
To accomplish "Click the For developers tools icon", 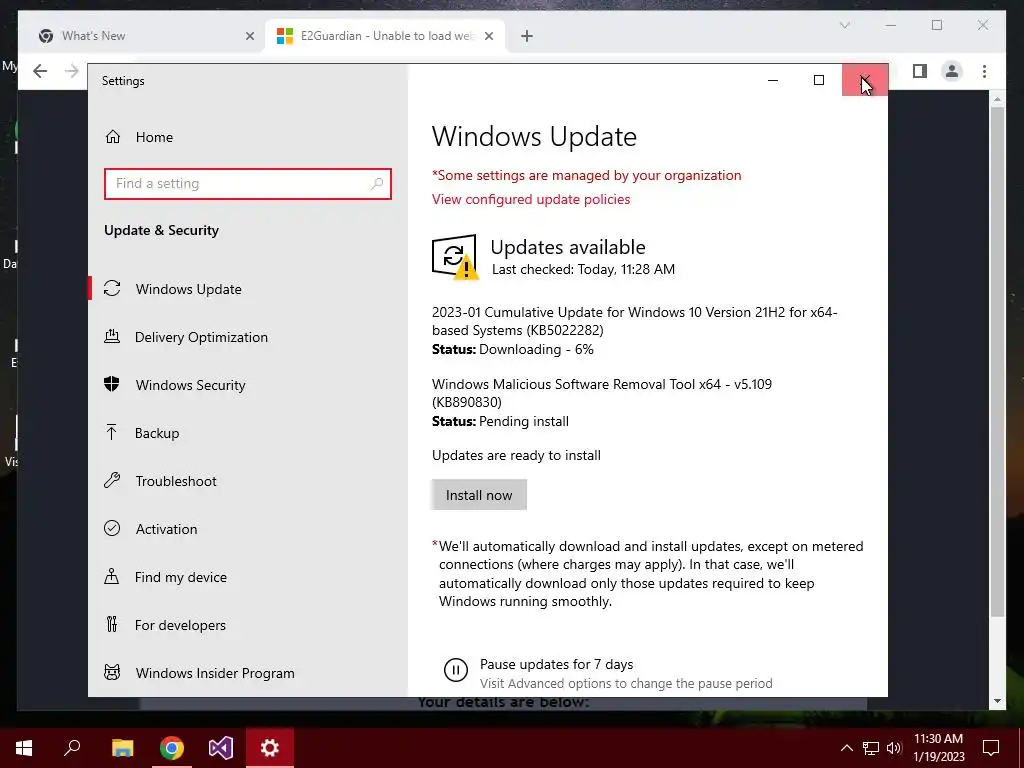I will [112, 624].
